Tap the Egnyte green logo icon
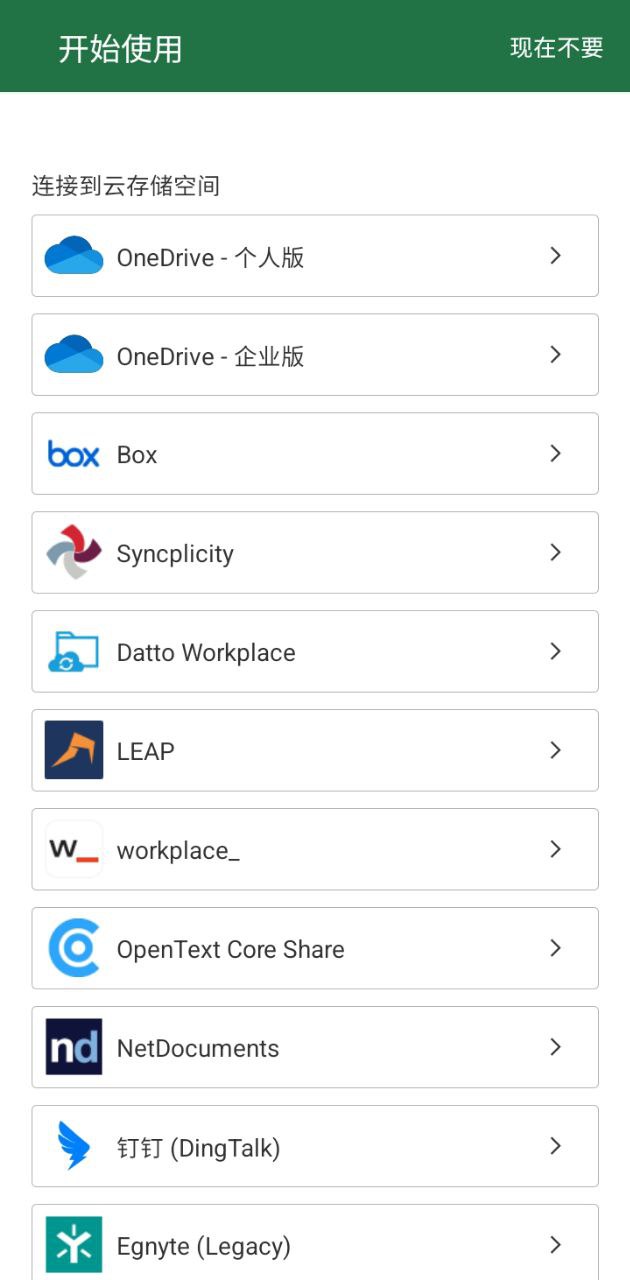 74,1245
